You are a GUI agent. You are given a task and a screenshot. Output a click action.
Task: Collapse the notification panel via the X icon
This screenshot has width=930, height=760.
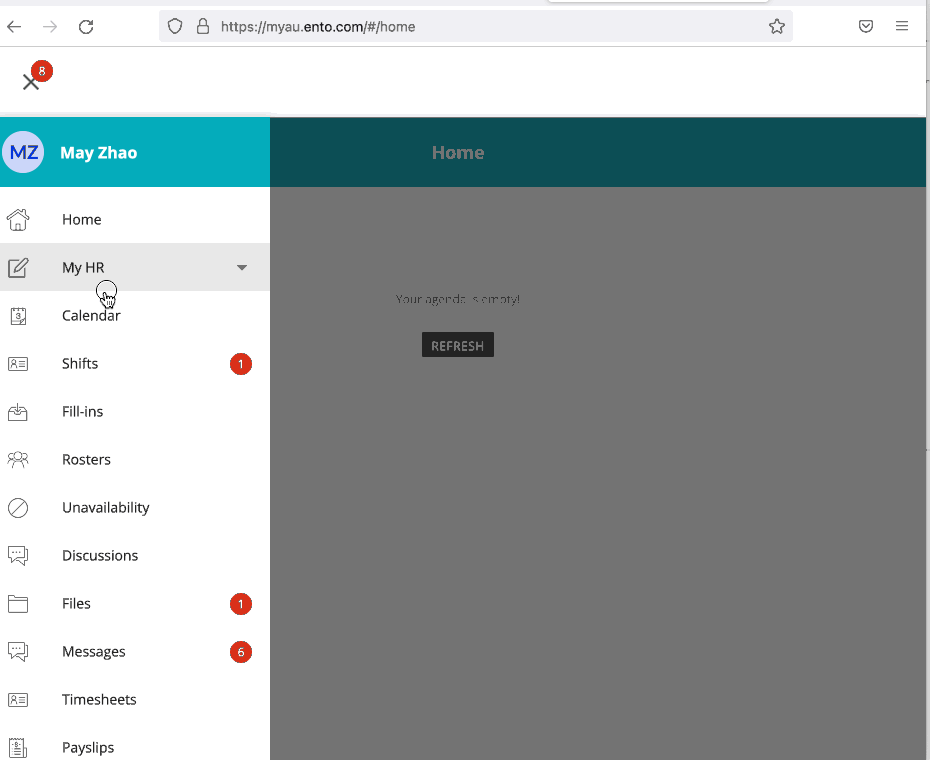click(x=31, y=82)
